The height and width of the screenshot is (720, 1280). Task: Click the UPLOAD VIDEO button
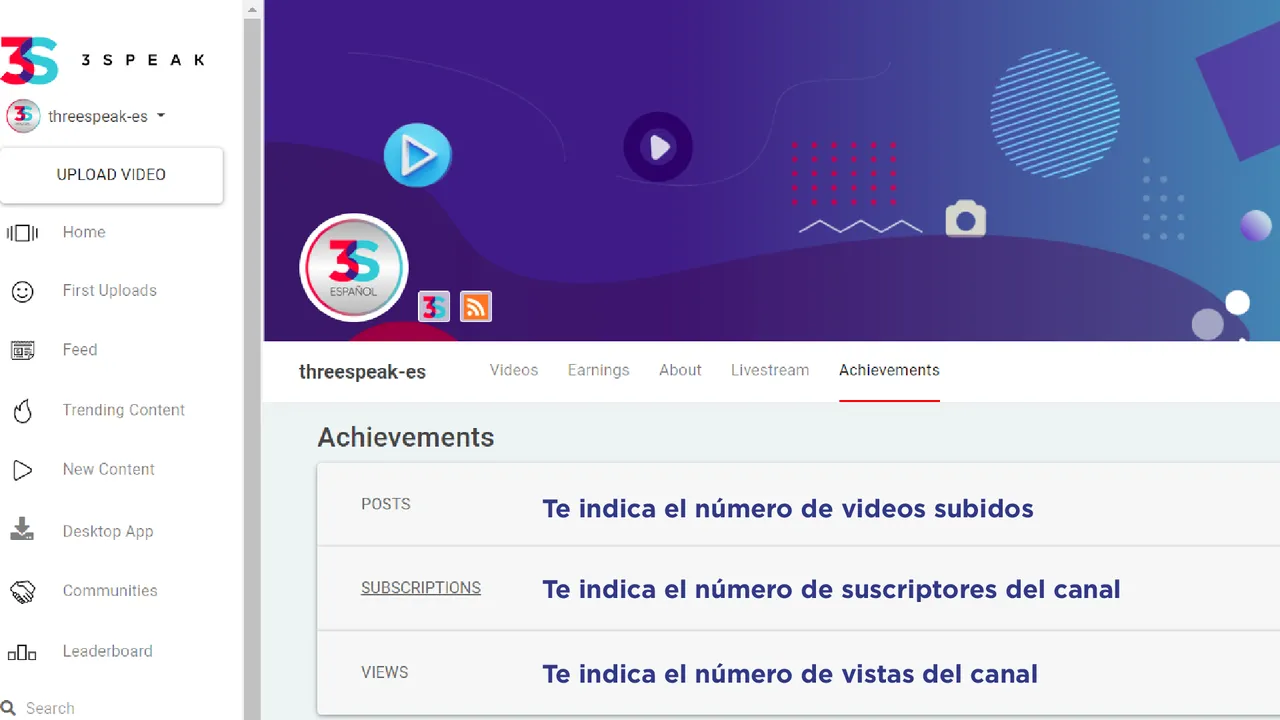coord(111,175)
